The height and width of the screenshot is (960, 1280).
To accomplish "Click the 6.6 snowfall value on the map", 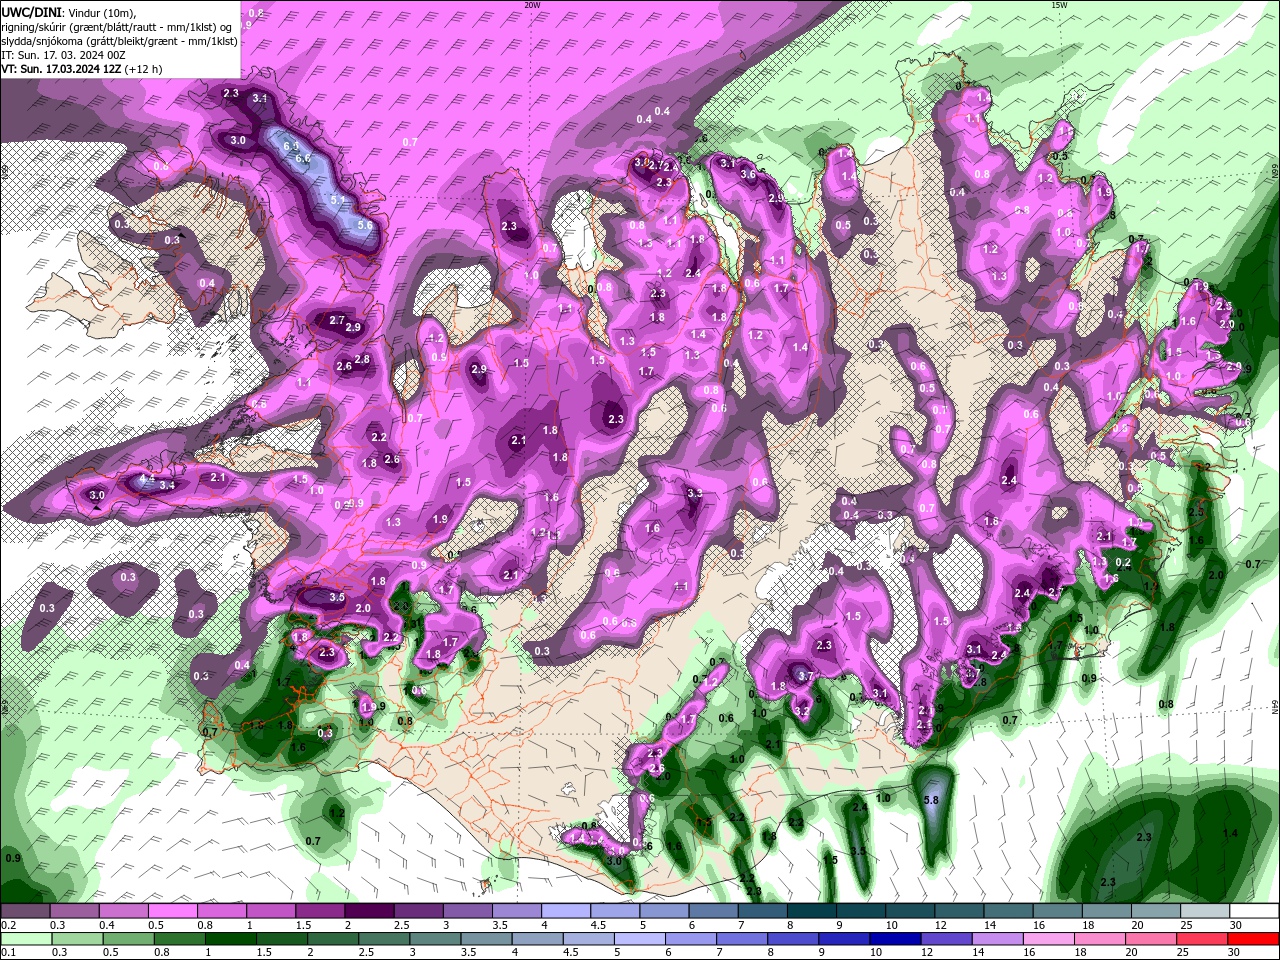I will pyautogui.click(x=303, y=158).
